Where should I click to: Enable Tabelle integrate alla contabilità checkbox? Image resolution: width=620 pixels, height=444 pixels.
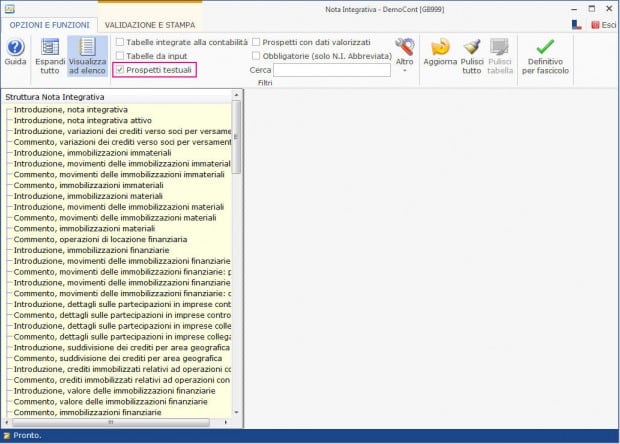[x=120, y=42]
